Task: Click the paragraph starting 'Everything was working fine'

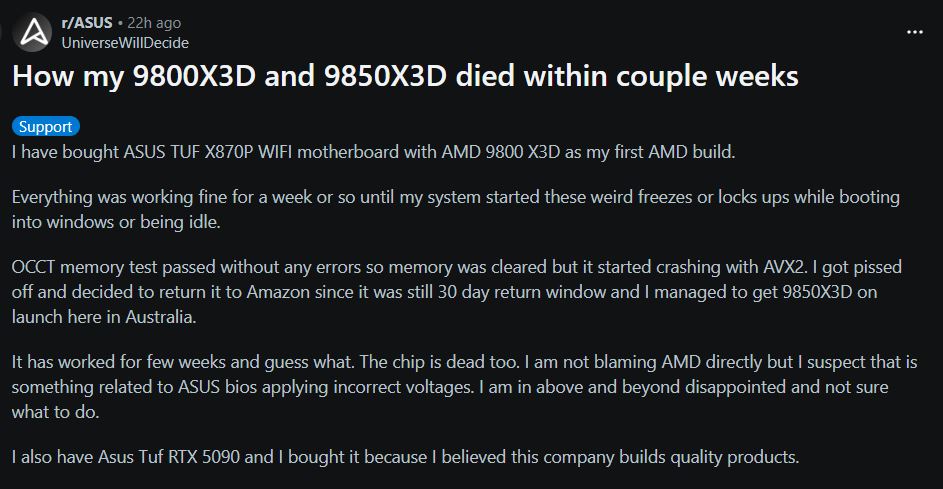Action: coord(455,208)
